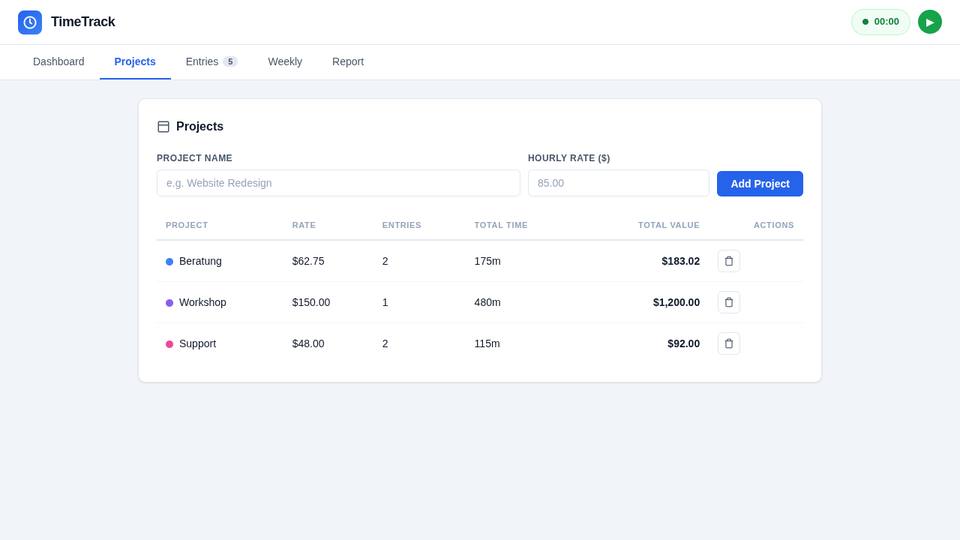Click the PROJECT column header
960x540 pixels.
pos(187,225)
